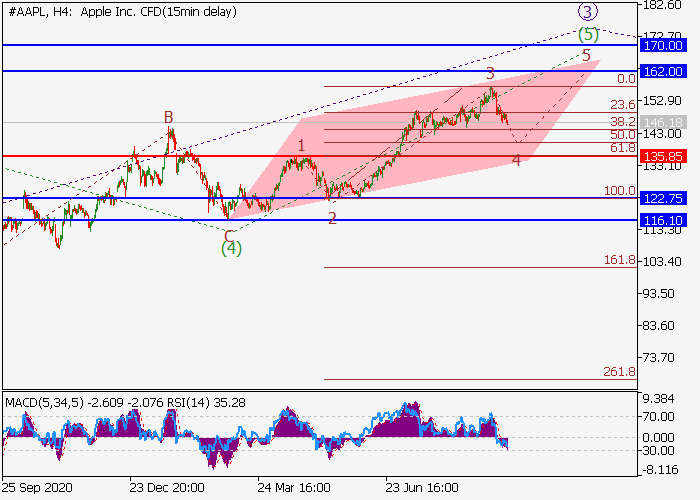Viewport: 700px width, 500px height.
Task: Click the 83.60 price axis value
Action: [x=658, y=326]
